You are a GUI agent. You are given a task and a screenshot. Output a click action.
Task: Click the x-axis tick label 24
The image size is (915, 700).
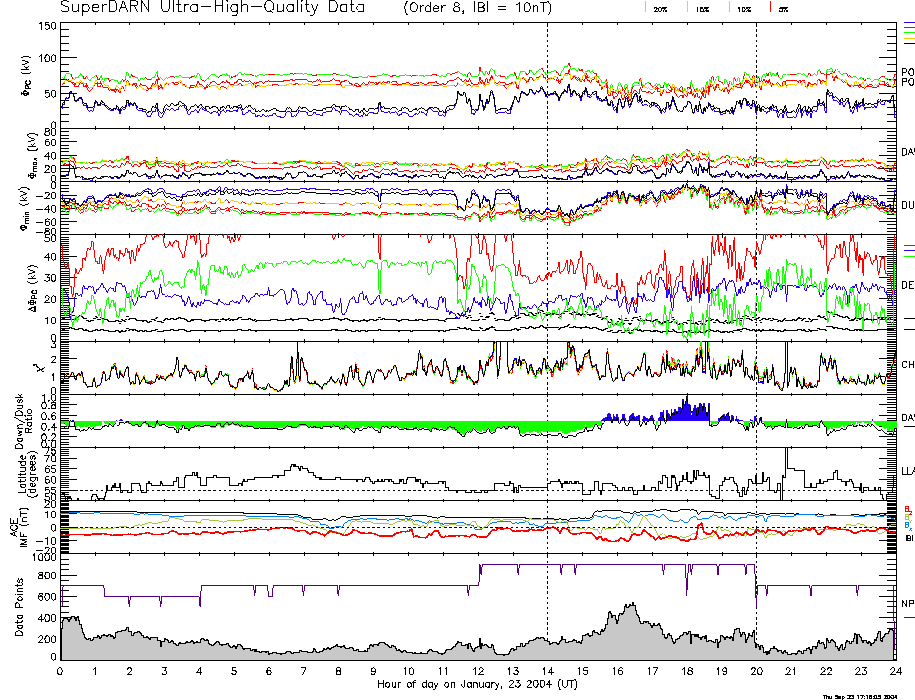coord(894,672)
